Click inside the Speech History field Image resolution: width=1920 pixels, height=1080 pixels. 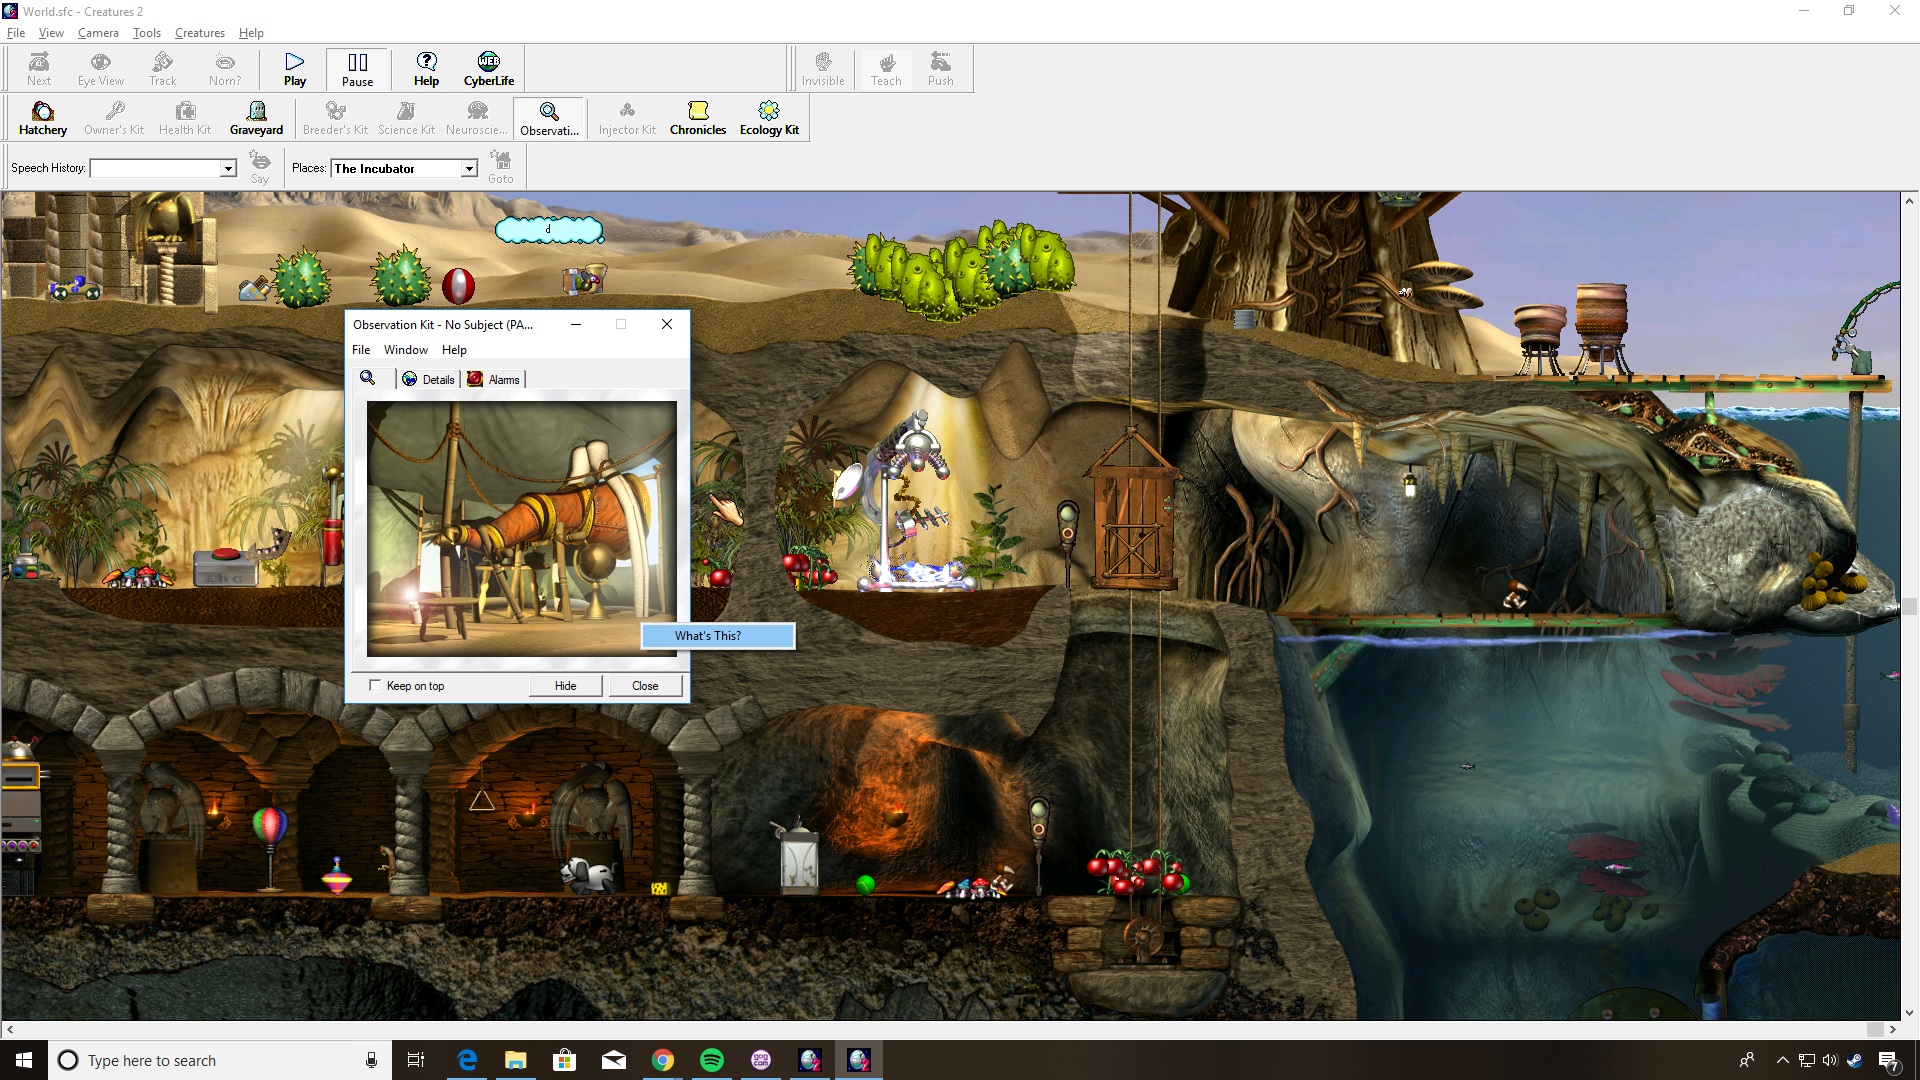pyautogui.click(x=155, y=169)
